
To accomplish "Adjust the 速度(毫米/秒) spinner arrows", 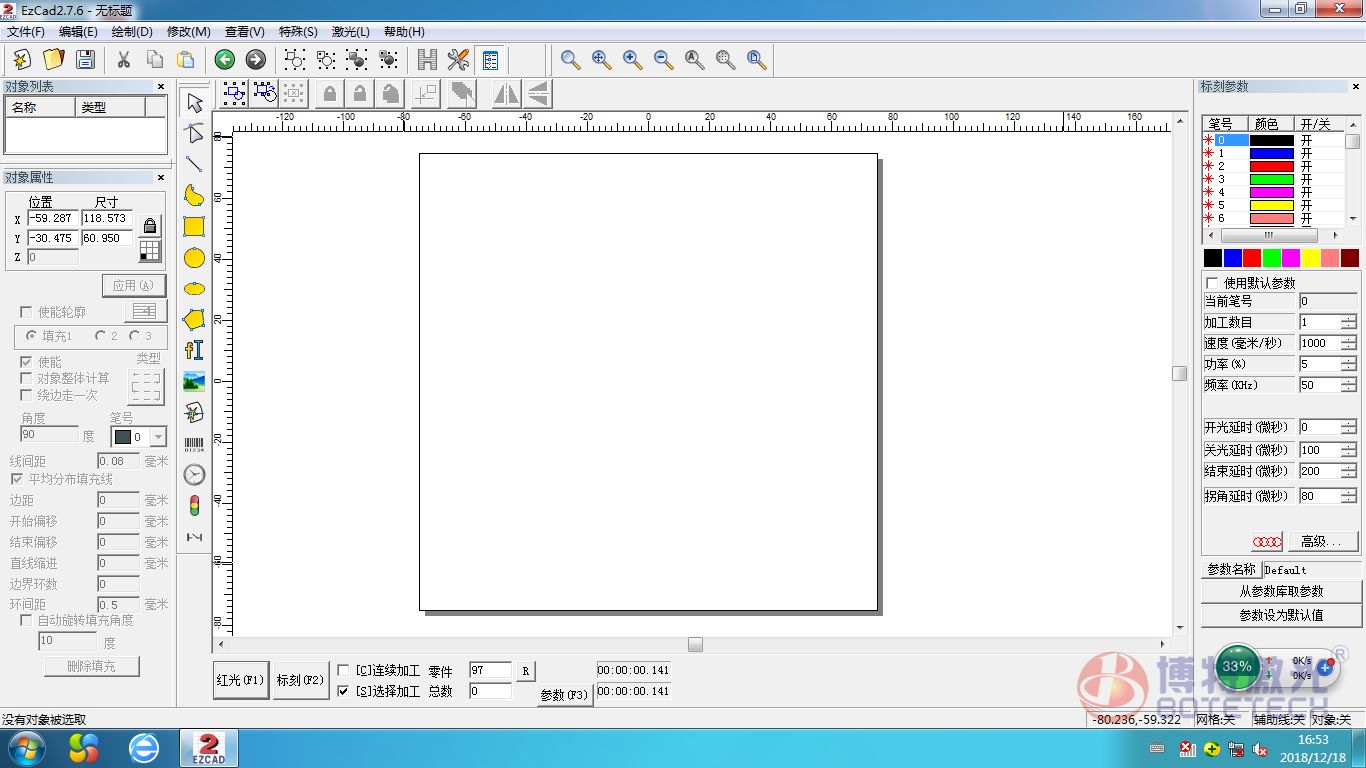I will pos(1349,343).
